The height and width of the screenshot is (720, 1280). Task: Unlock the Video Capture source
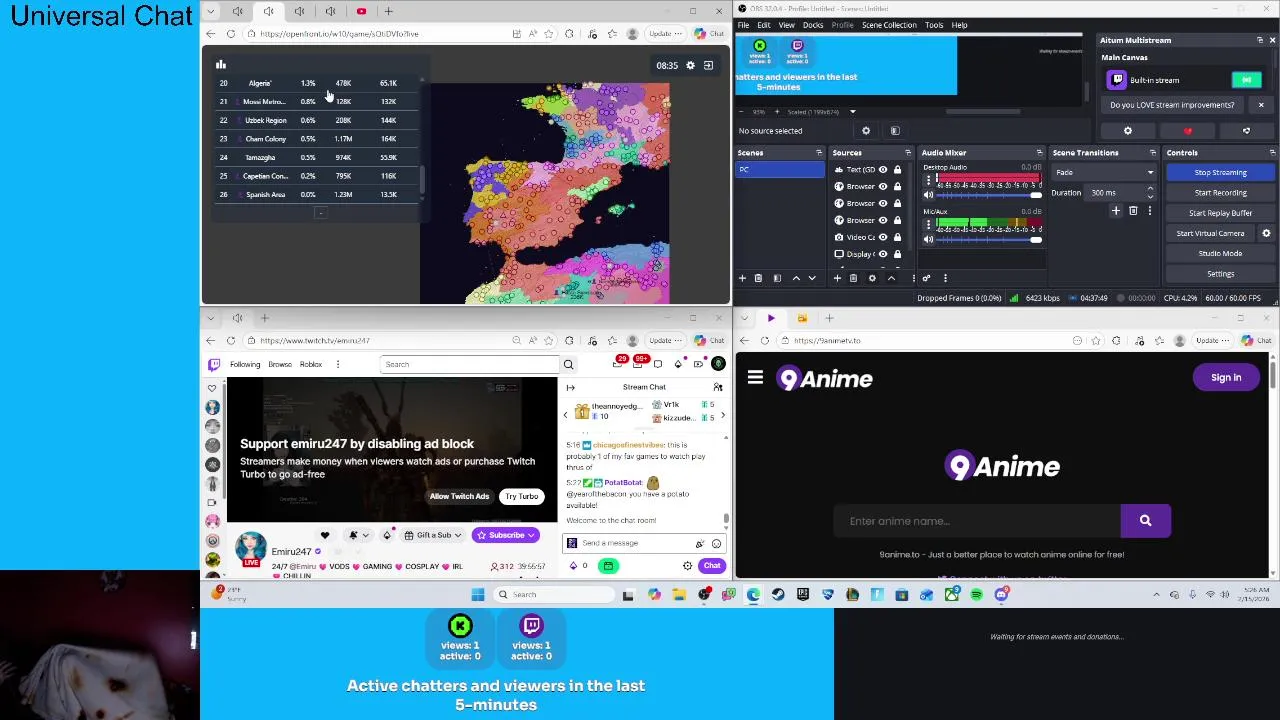pos(897,237)
